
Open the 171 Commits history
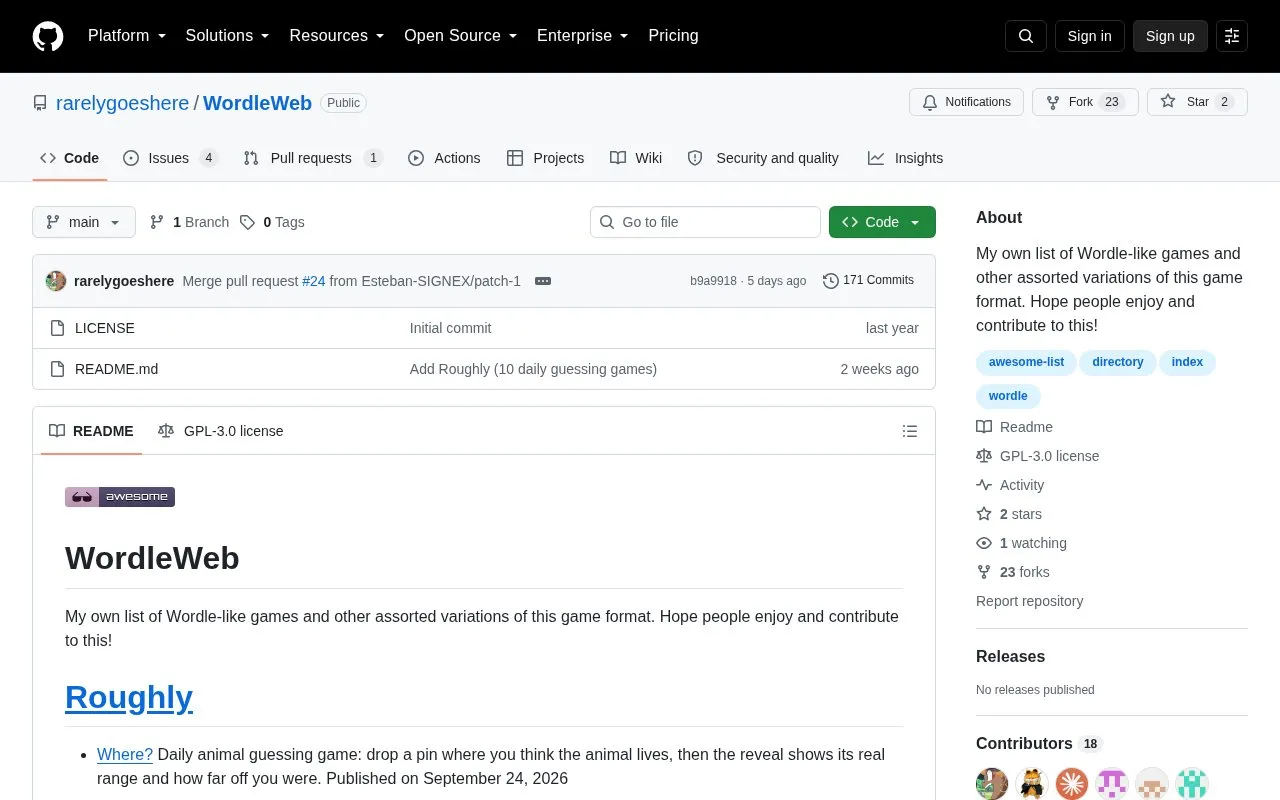(x=868, y=281)
